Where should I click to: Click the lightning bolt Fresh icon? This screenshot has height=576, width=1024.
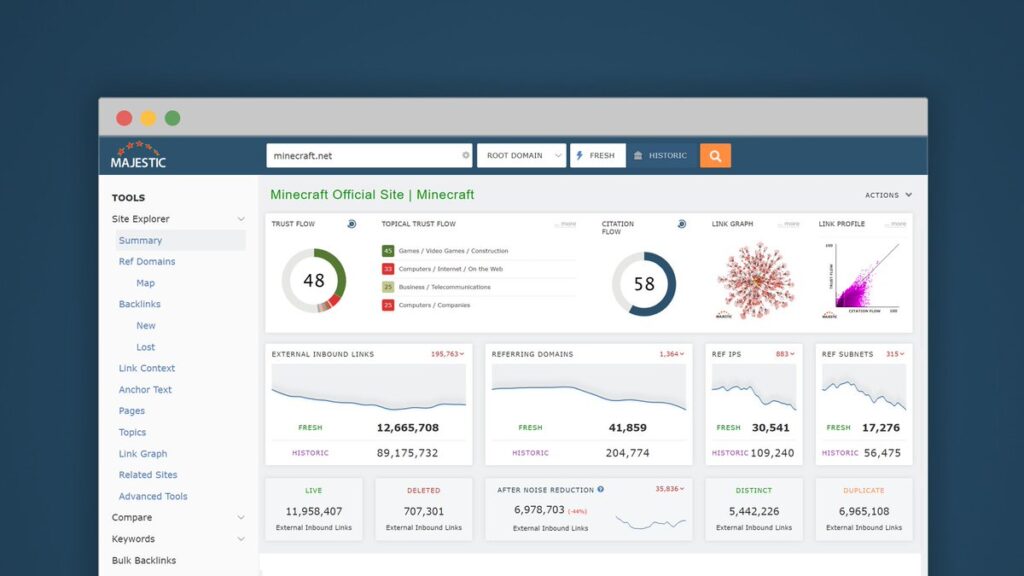click(579, 155)
